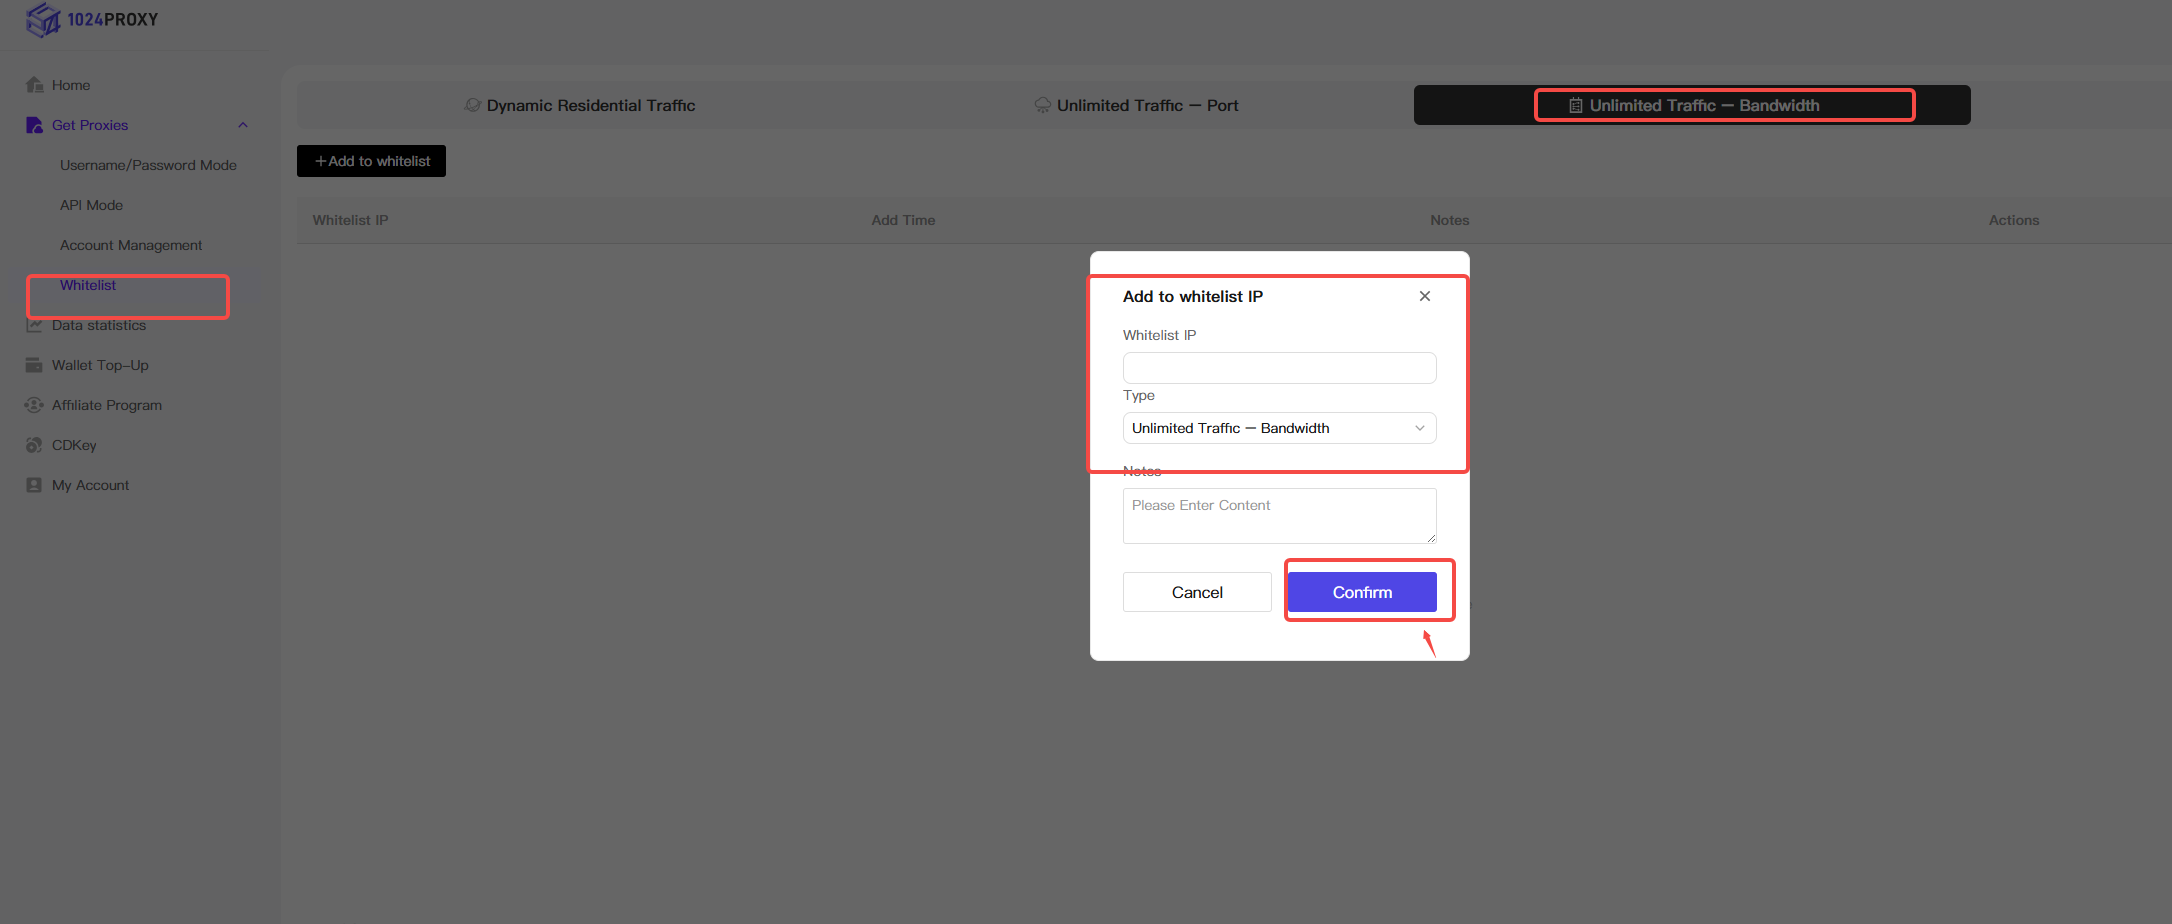Click the 1024PROXY logo icon
Viewport: 2172px width, 924px height.
pyautogui.click(x=43, y=20)
